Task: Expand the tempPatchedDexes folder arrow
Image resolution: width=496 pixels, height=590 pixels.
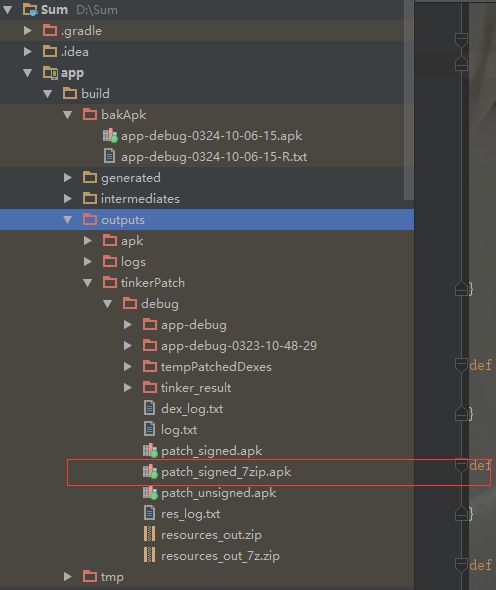Action: 128,367
